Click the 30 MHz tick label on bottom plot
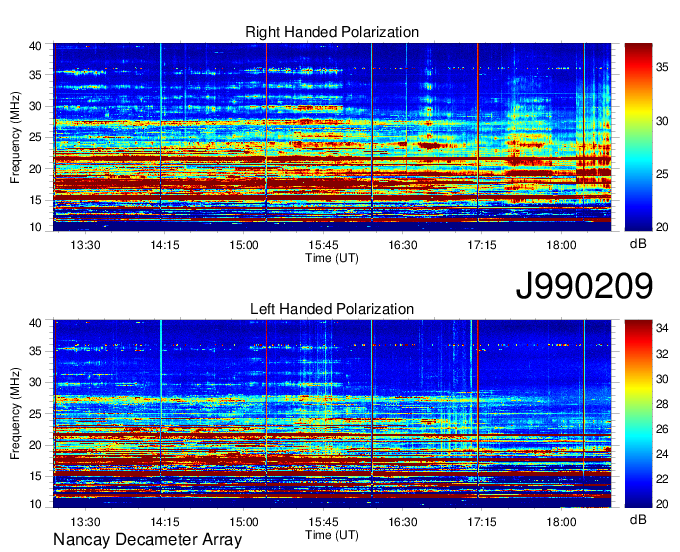 pos(35,382)
